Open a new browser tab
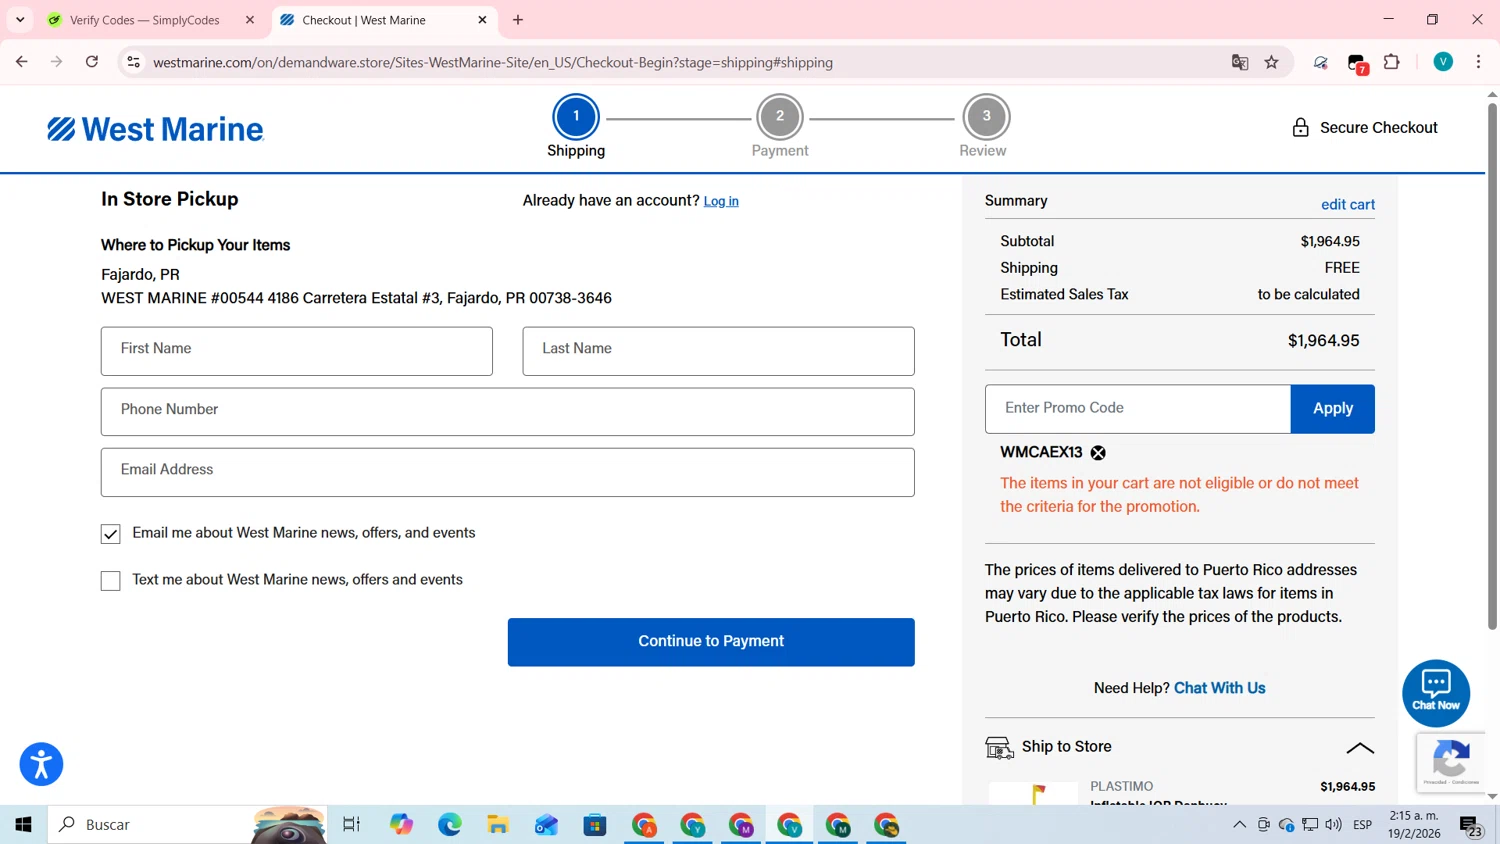The image size is (1500, 844). (518, 20)
